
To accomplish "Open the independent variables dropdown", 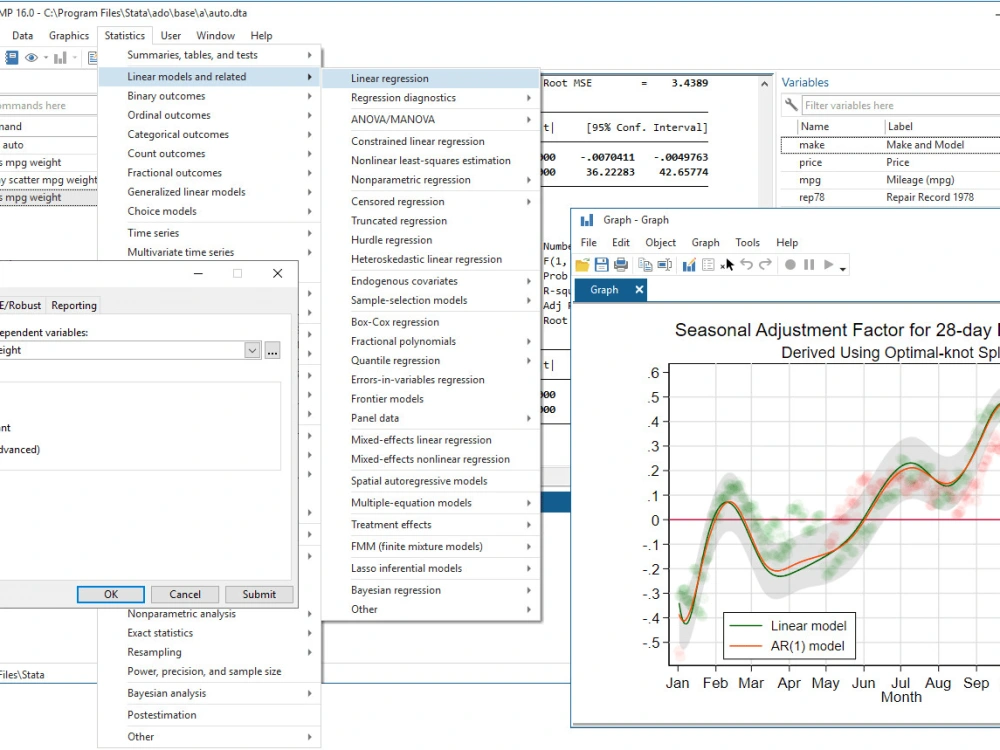I will click(x=252, y=350).
